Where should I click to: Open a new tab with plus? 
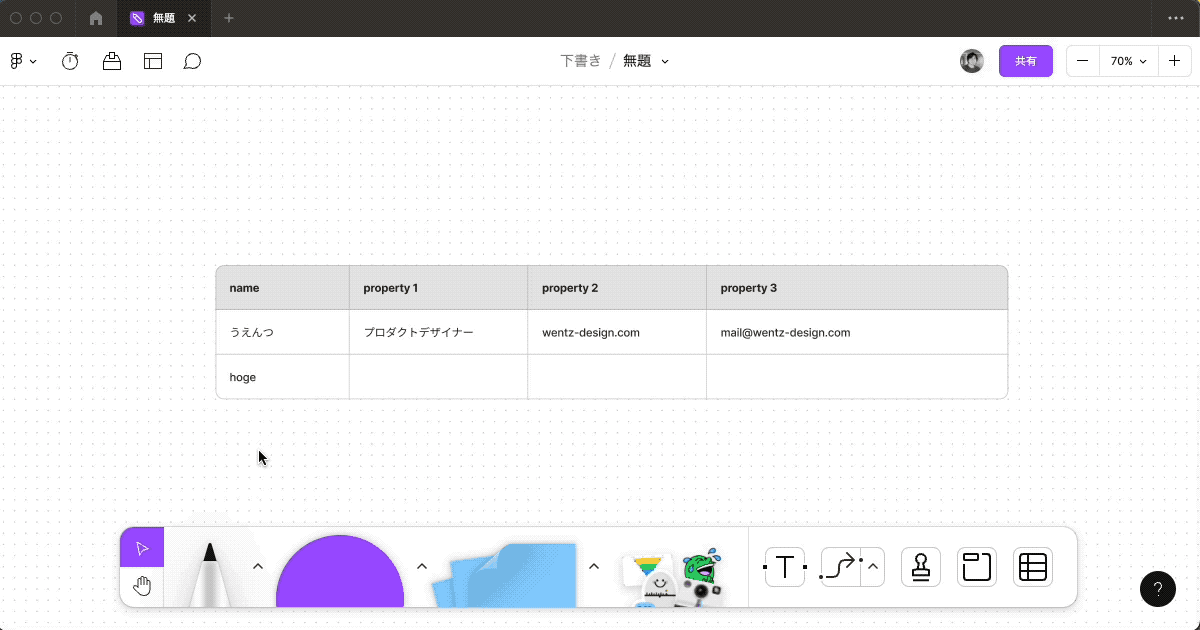229,18
